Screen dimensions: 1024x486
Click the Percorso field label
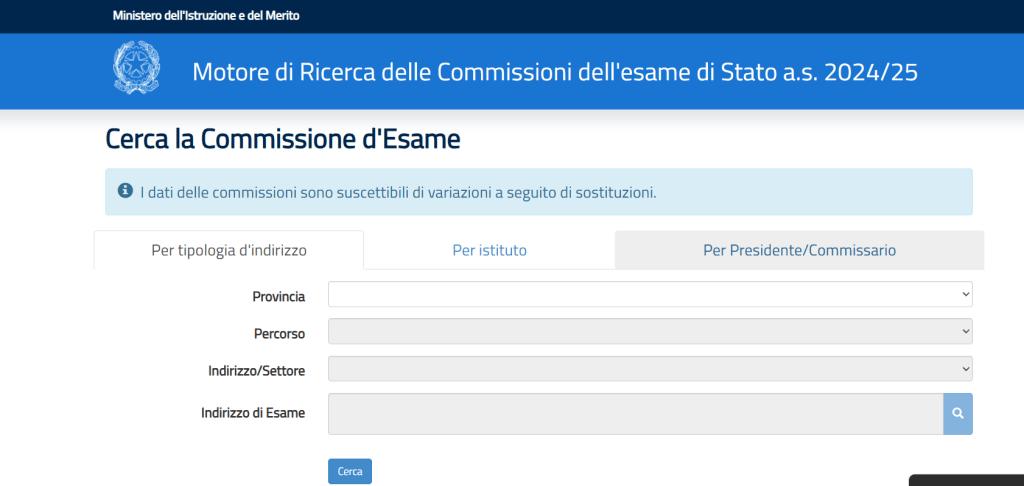tap(279, 333)
